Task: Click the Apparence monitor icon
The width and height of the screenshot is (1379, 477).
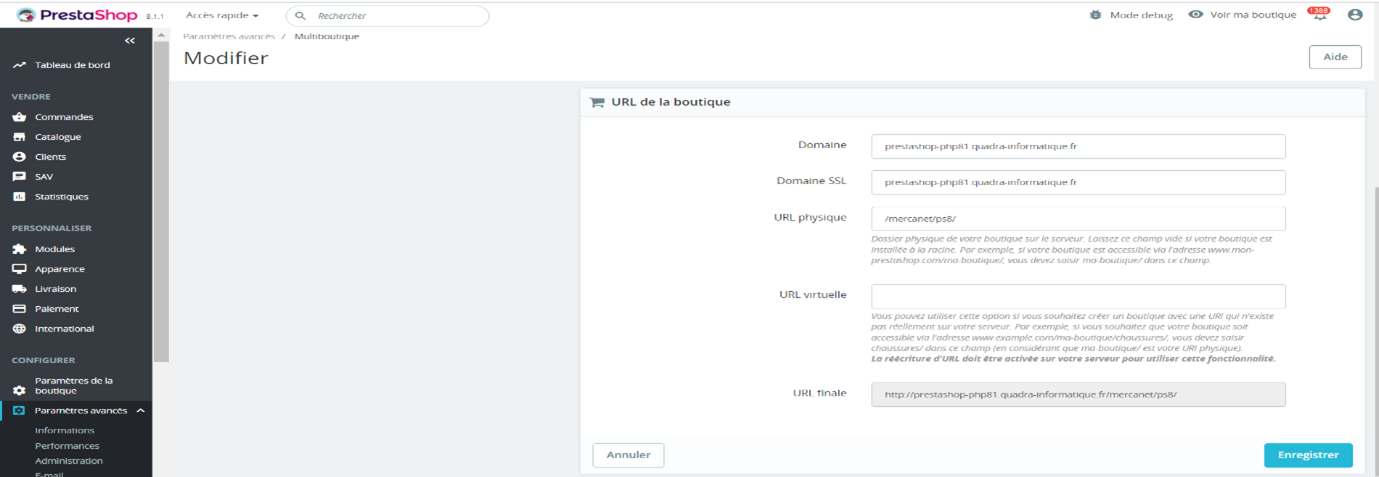Action: pos(19,269)
